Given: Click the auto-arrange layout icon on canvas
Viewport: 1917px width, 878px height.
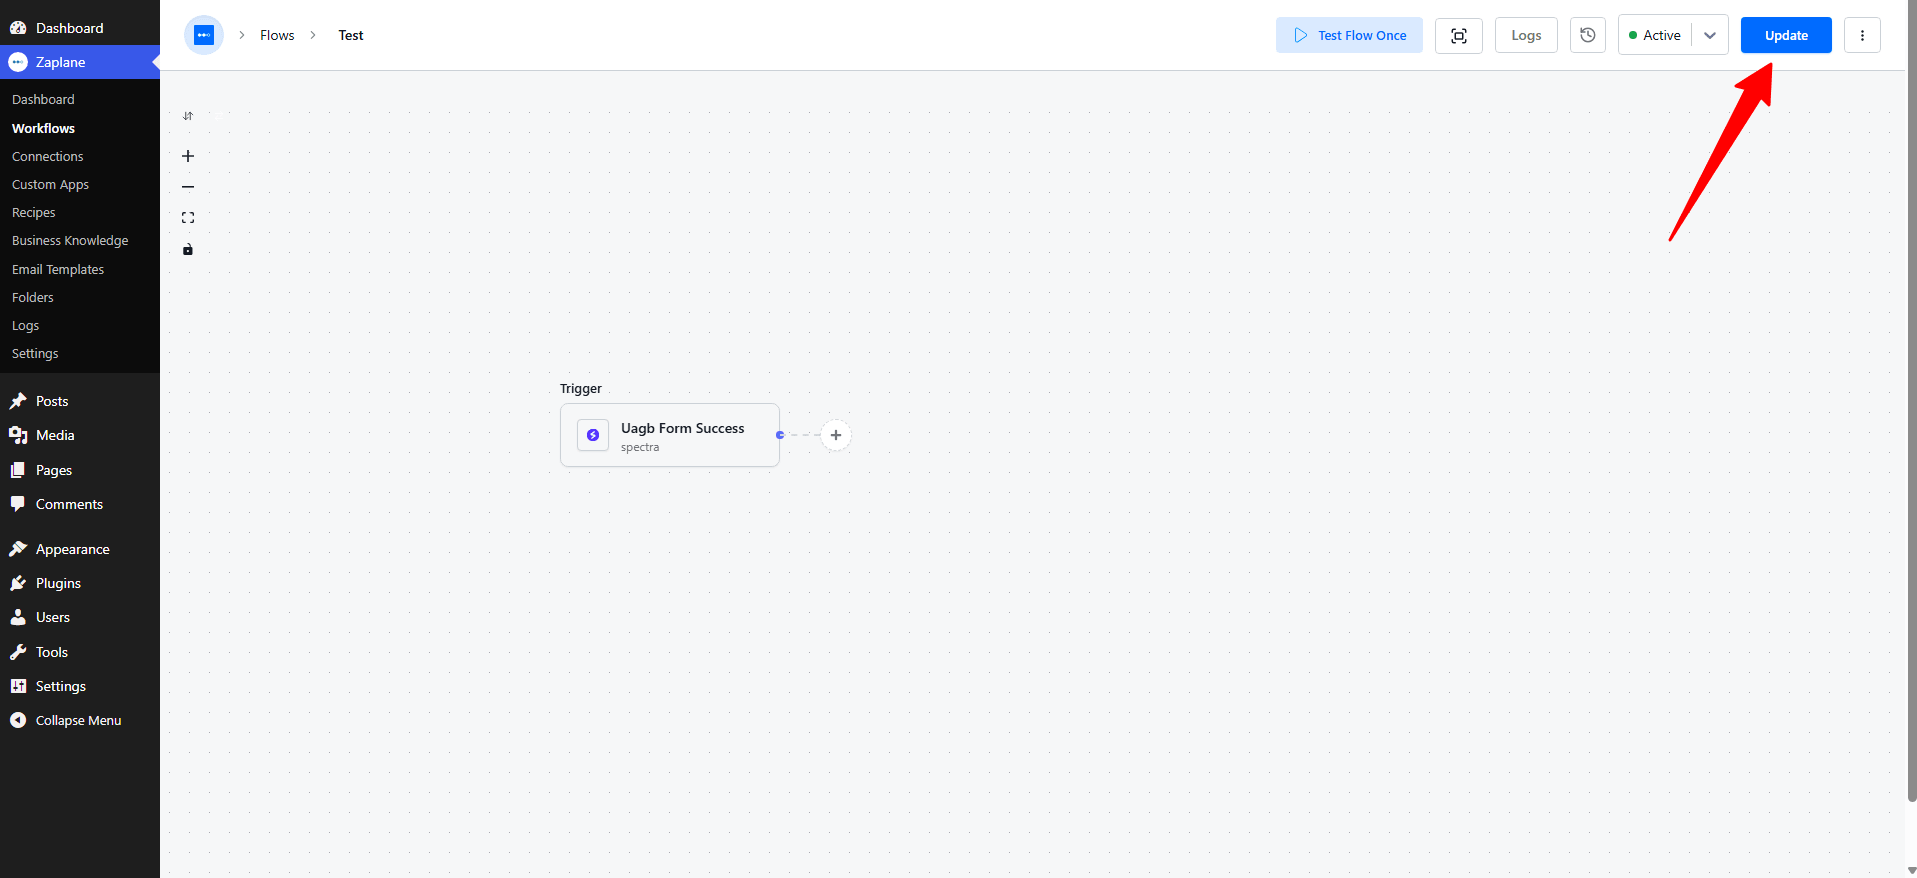Looking at the screenshot, I should click(188, 116).
